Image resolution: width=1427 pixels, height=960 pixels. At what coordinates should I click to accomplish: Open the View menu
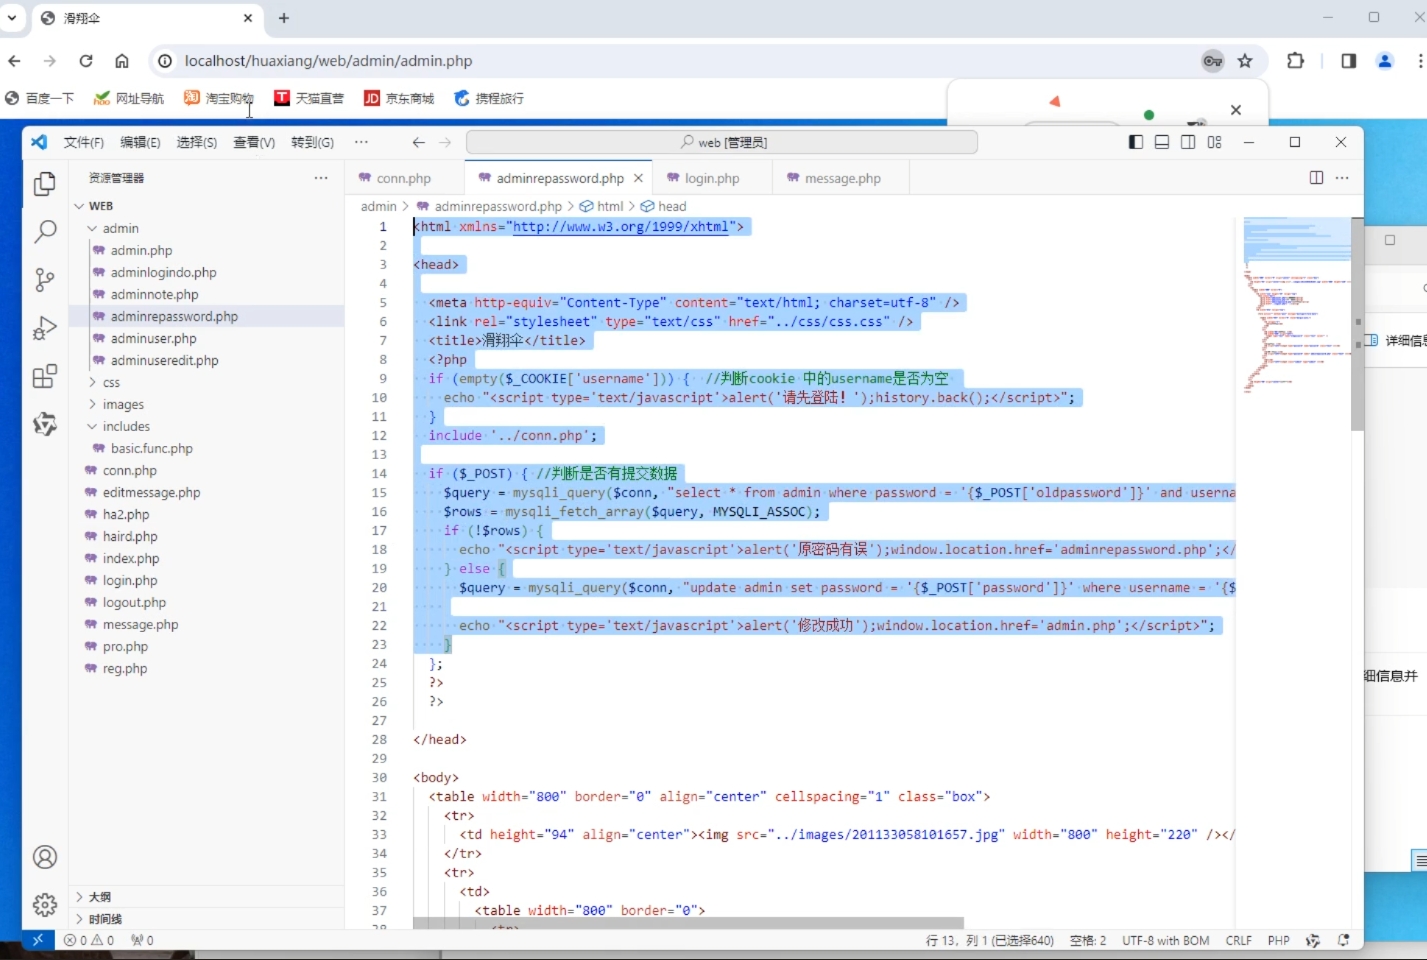point(254,142)
